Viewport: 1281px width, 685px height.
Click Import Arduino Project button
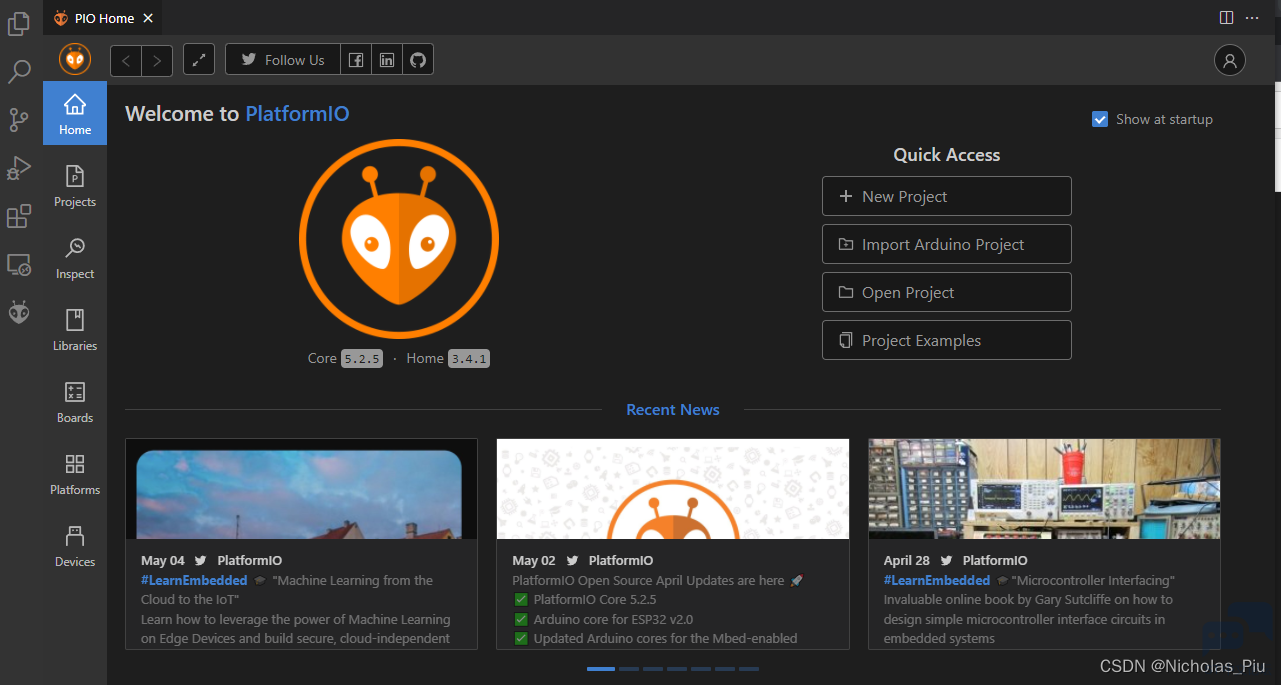point(947,244)
